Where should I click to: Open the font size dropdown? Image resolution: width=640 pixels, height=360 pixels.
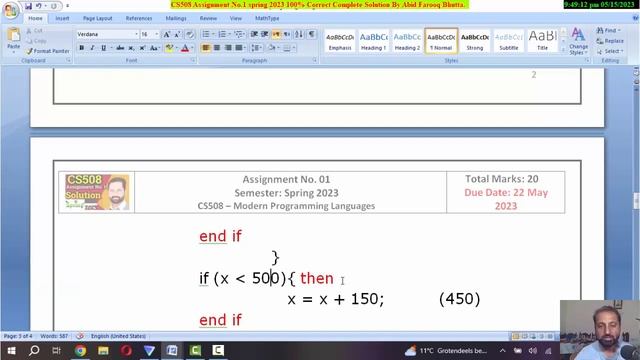click(157, 34)
